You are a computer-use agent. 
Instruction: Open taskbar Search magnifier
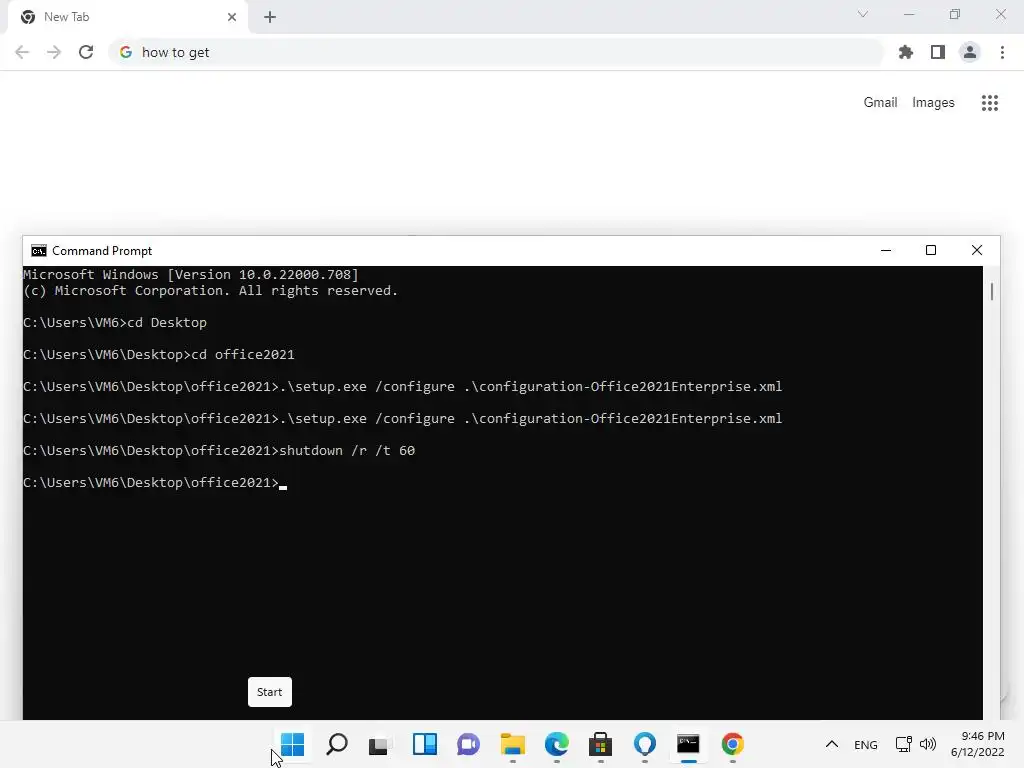(336, 744)
